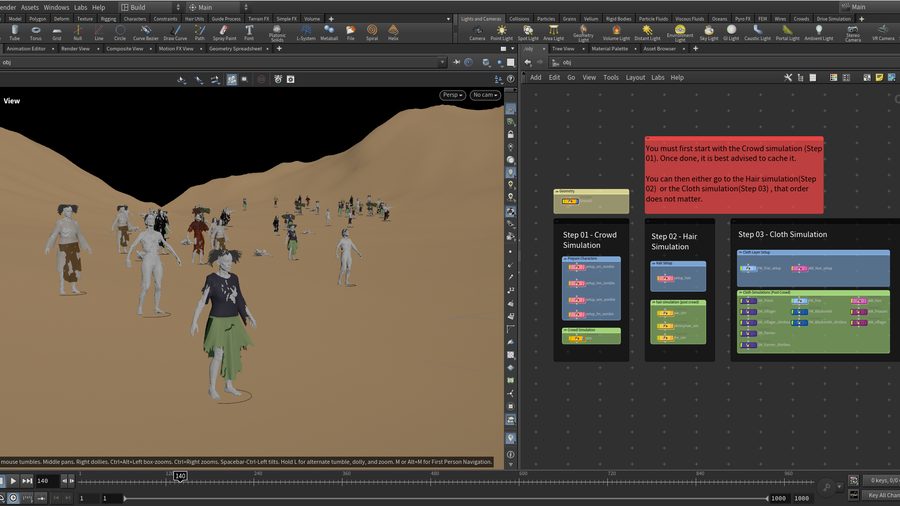Click the network editor obj path field

point(726,62)
